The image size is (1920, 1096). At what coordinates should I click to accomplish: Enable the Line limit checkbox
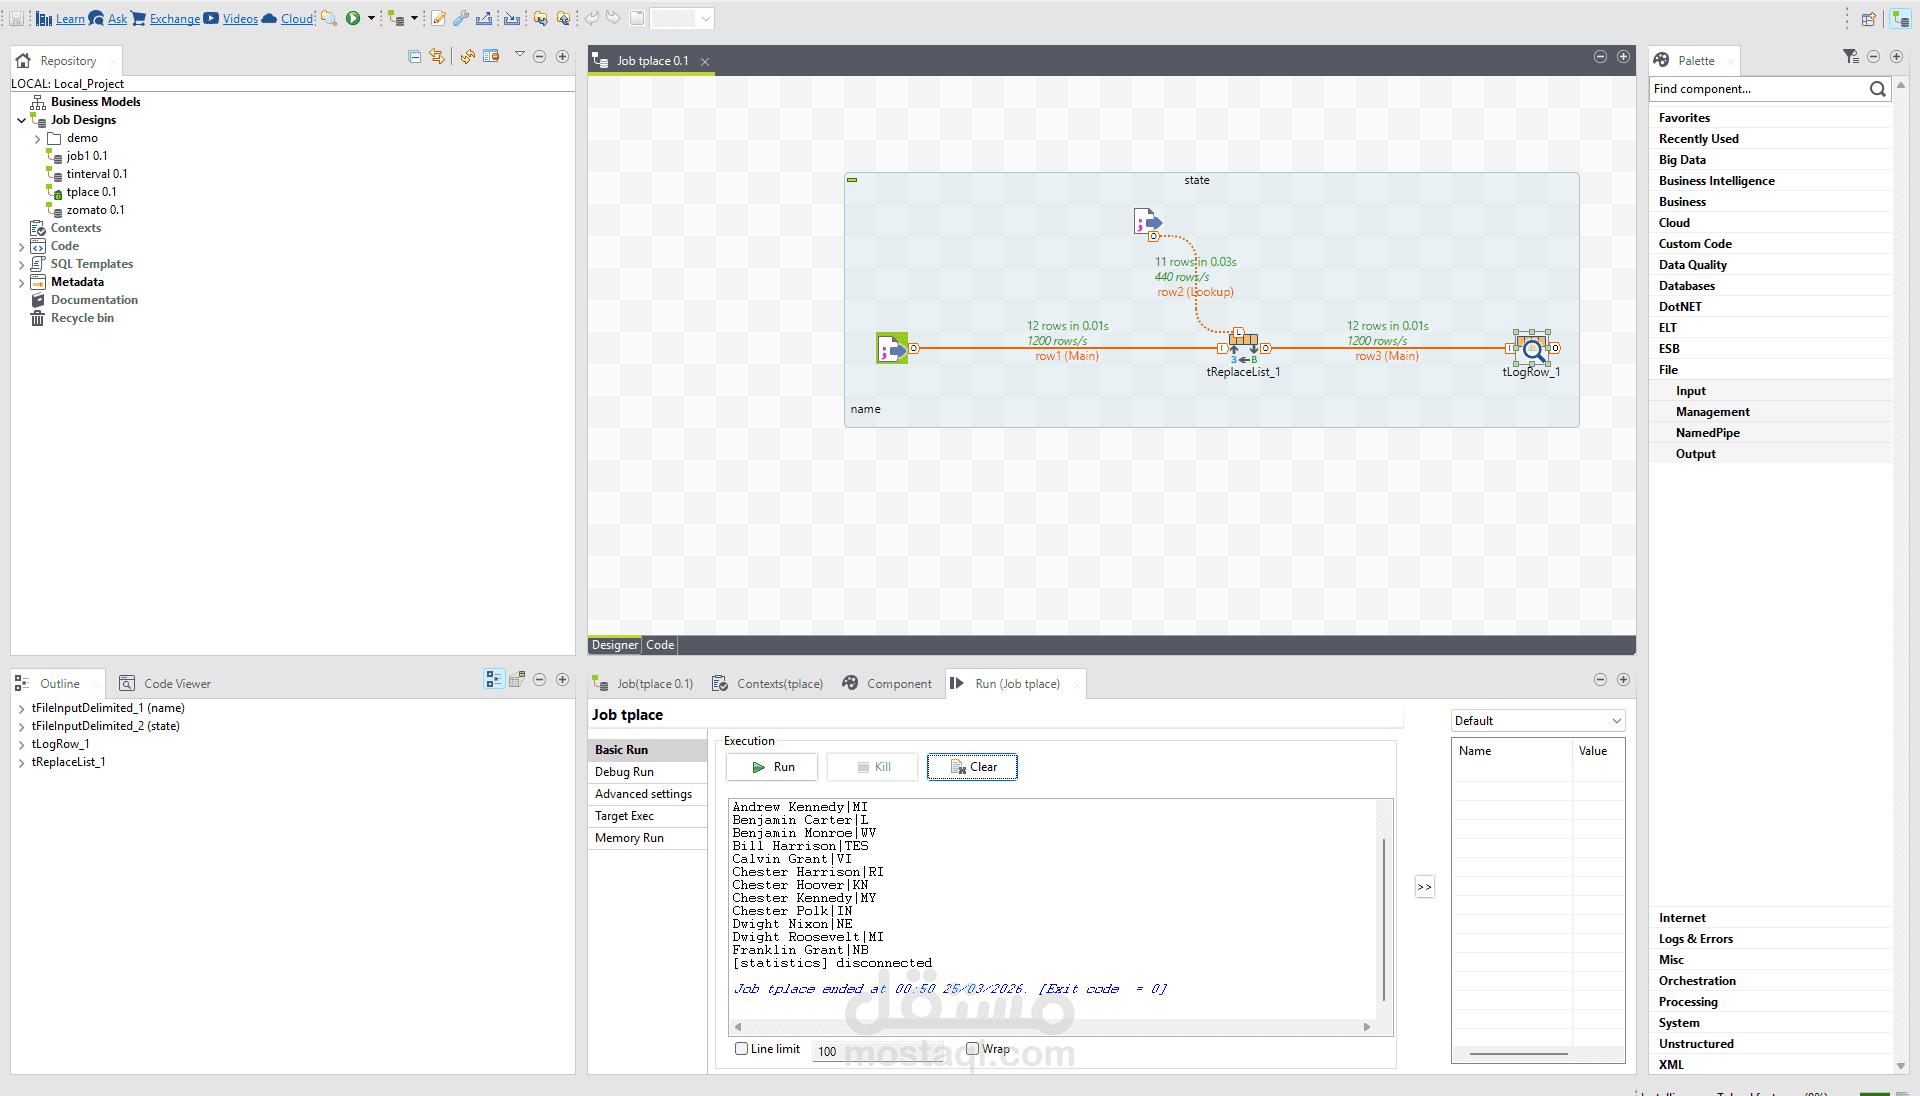pyautogui.click(x=741, y=1049)
